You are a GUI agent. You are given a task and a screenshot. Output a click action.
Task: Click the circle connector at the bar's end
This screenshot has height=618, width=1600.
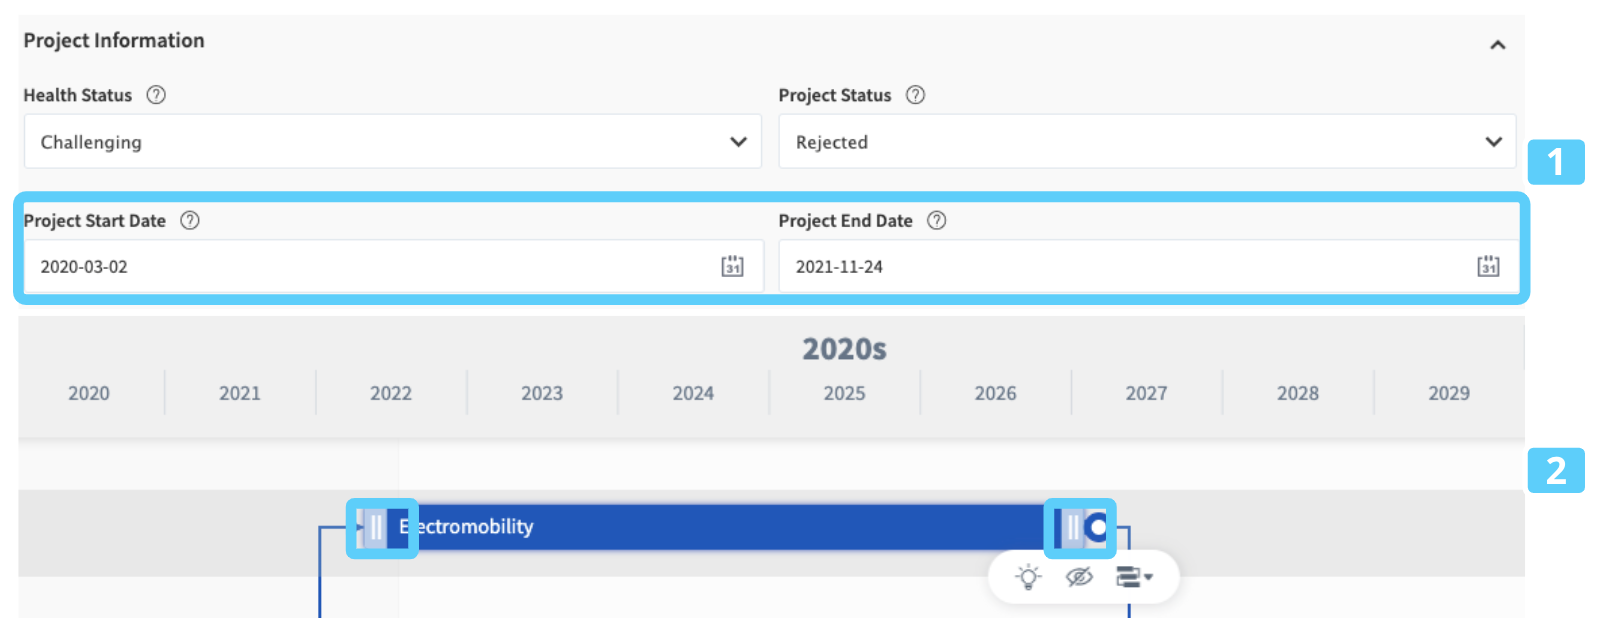(x=1098, y=527)
